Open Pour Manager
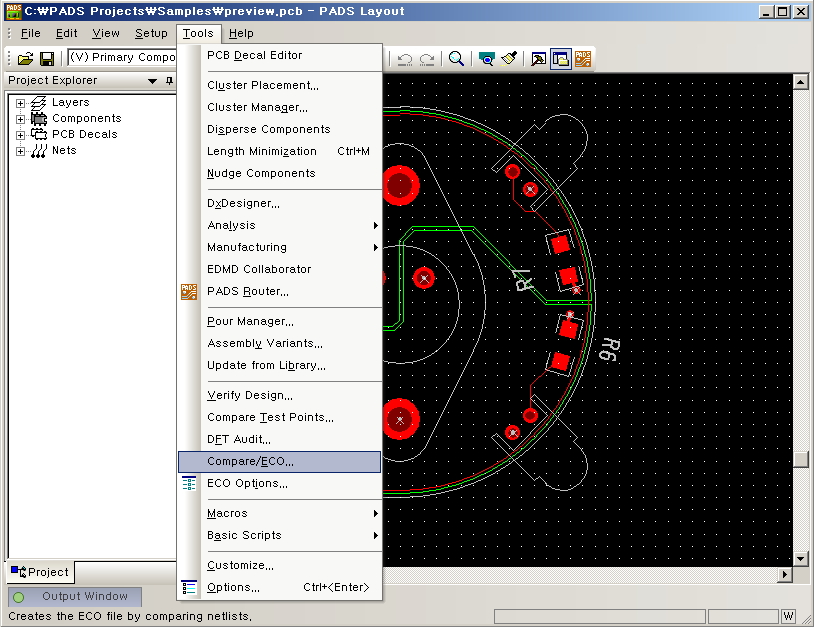 tap(279, 322)
